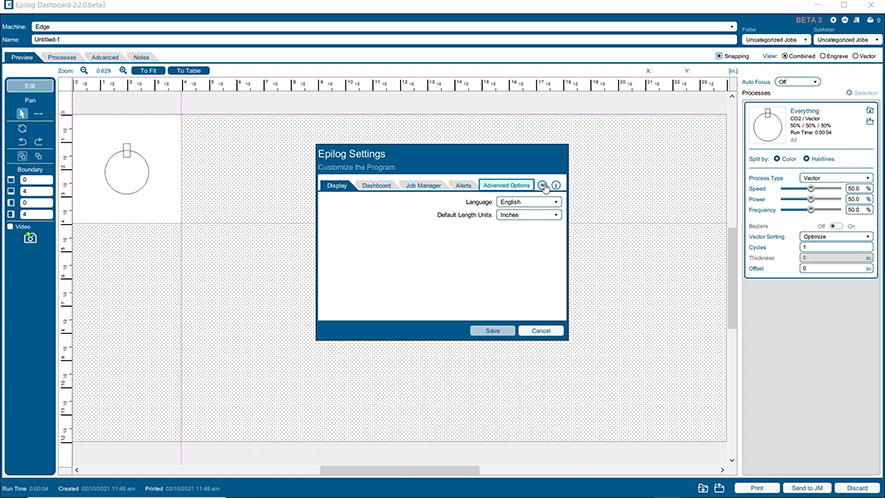
Task: Open the Advanced Options tab
Action: (x=505, y=185)
